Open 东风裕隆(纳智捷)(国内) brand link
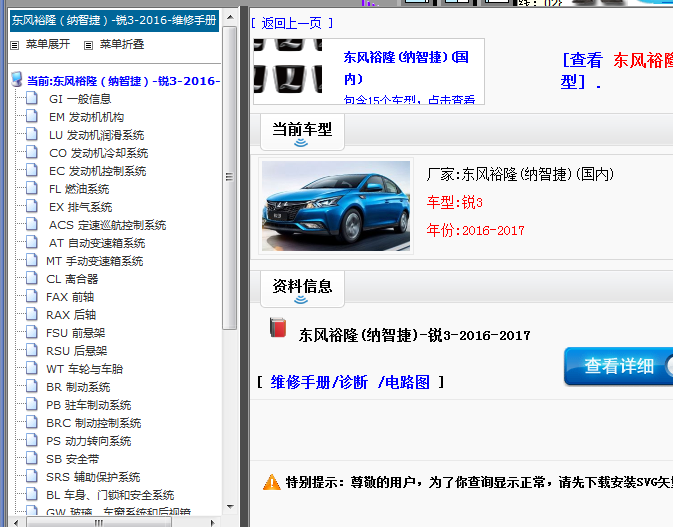This screenshot has width=673, height=527. 406,68
